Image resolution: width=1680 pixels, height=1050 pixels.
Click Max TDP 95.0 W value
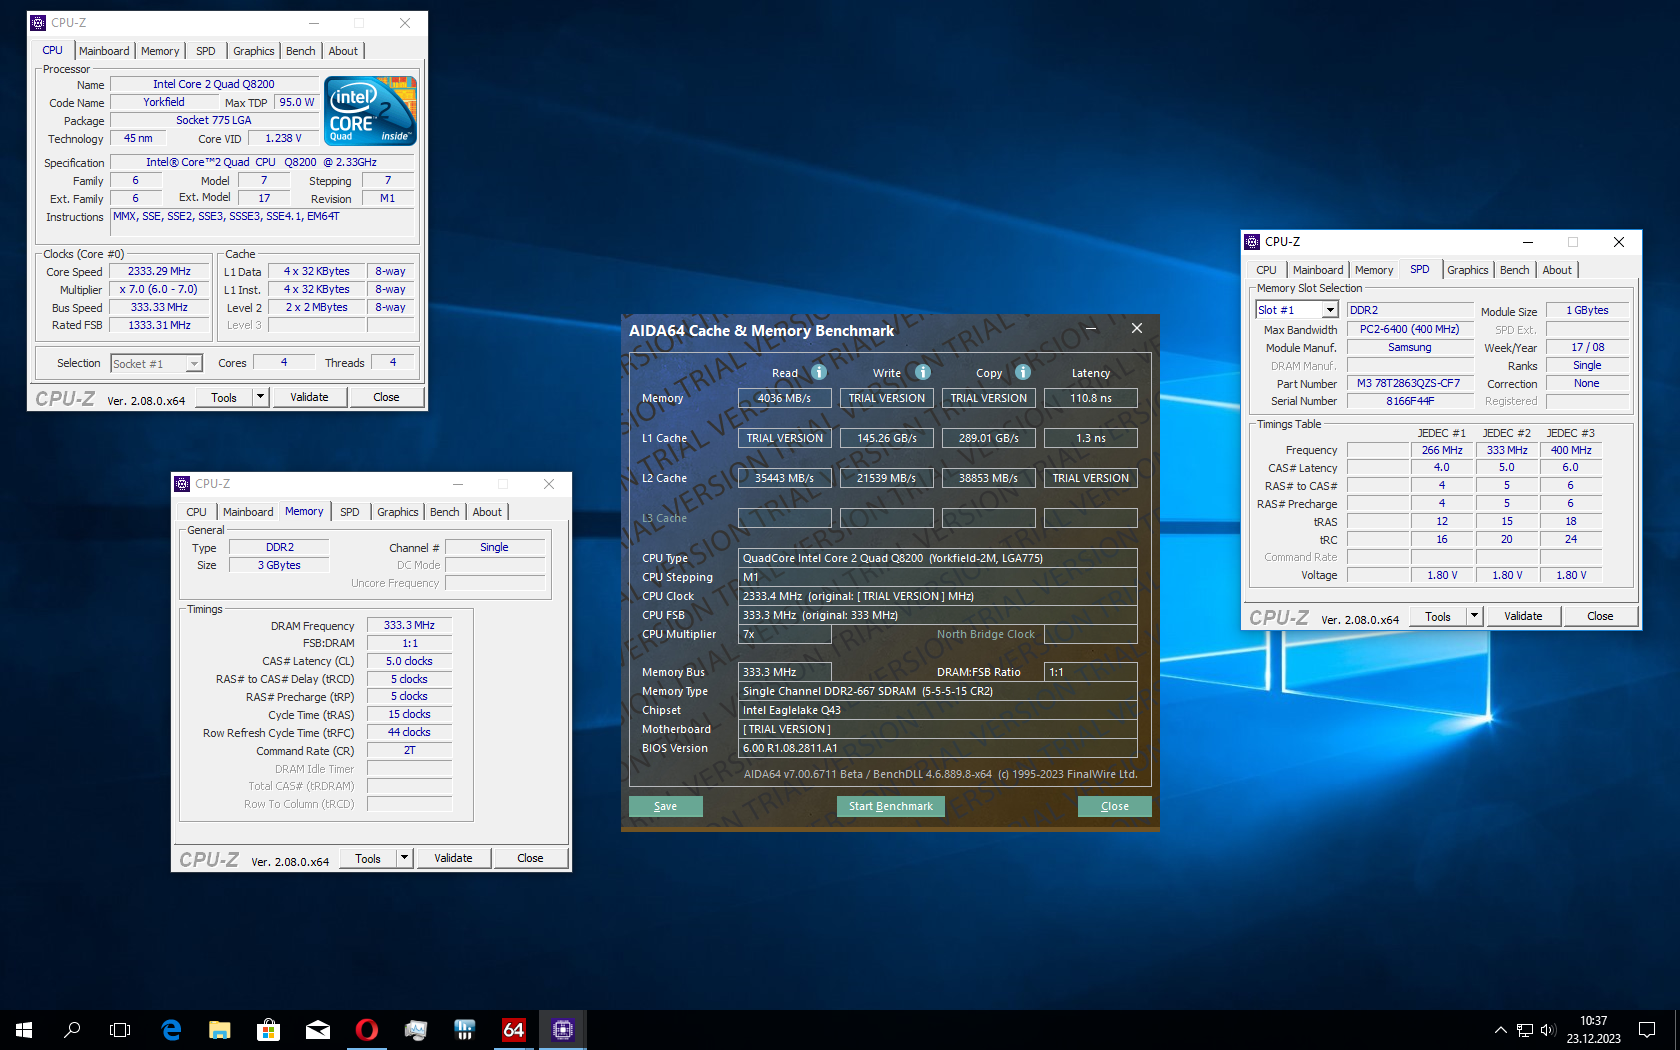(x=296, y=102)
